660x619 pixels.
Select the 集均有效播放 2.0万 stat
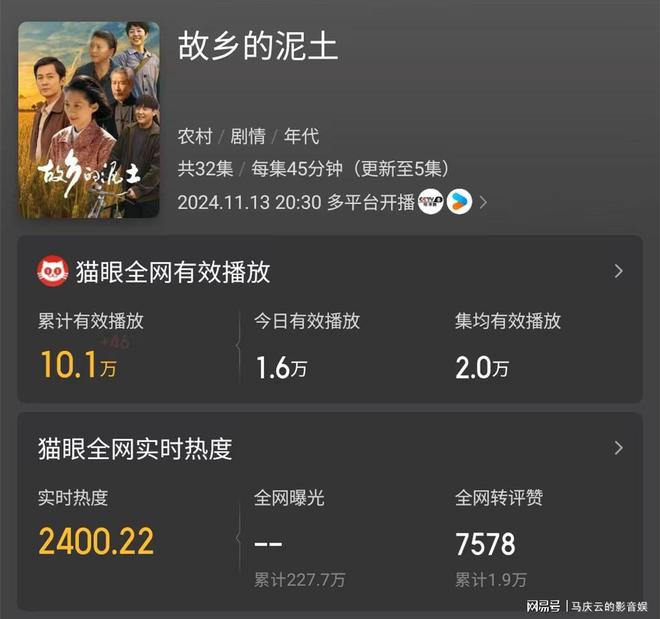(482, 368)
